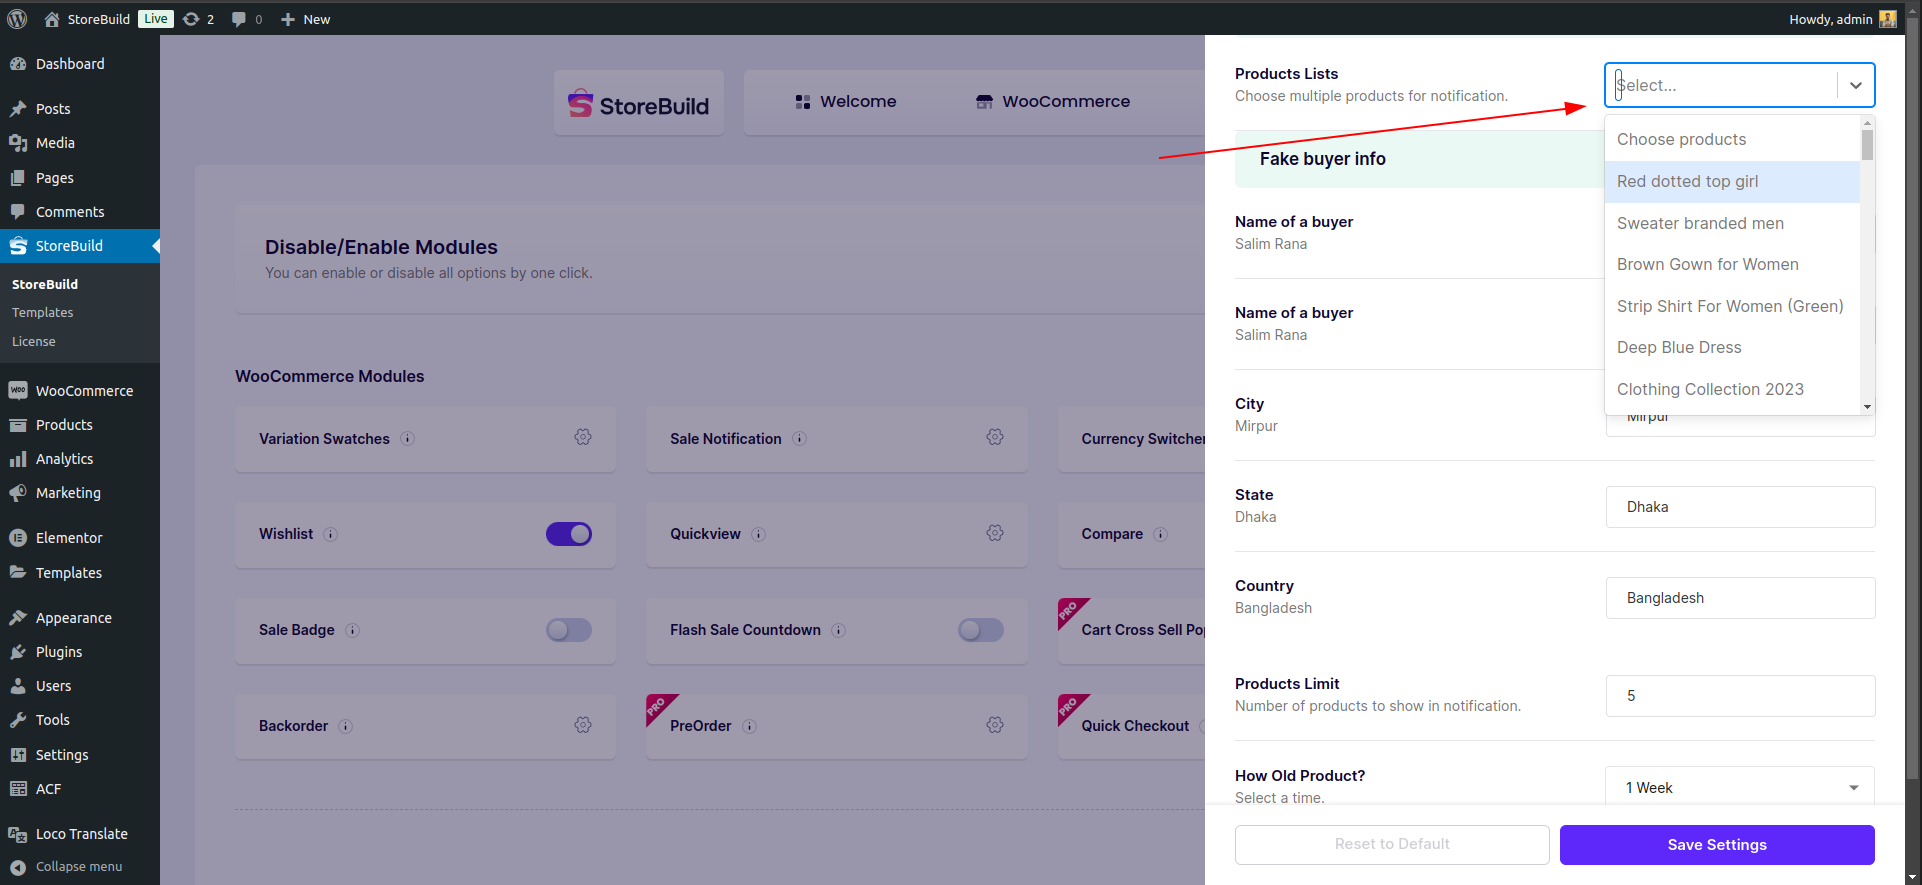Click the Quickview settings gear icon
Viewport: 1922px width, 885px height.
(x=994, y=533)
